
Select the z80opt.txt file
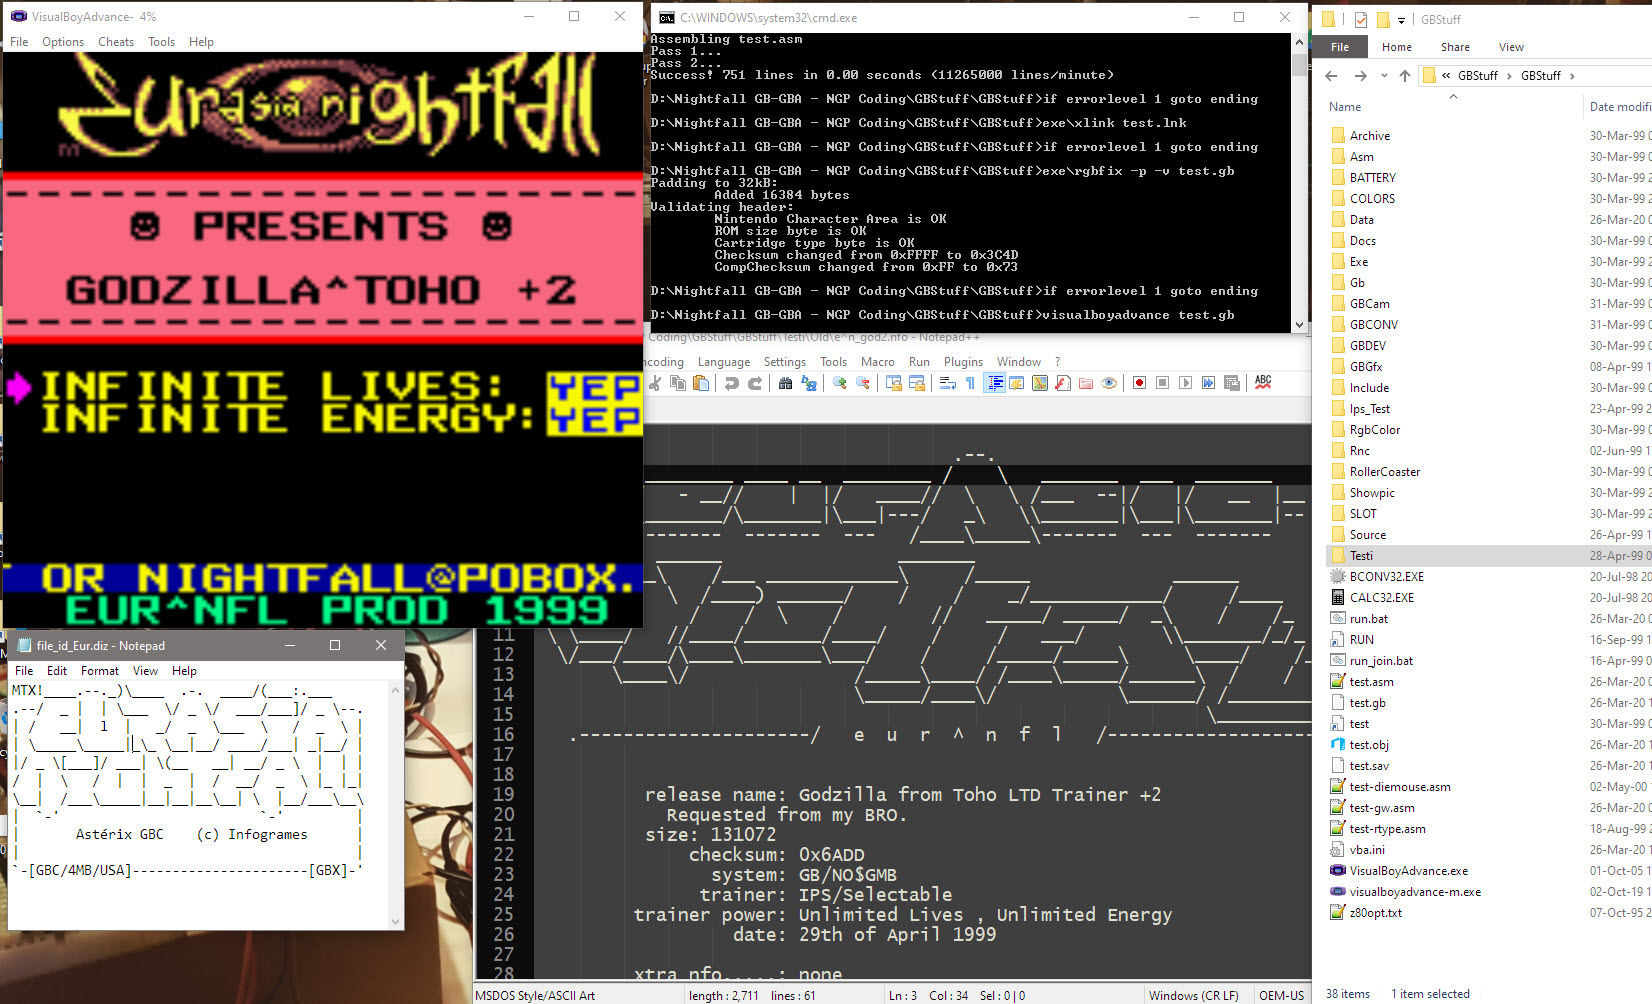tap(1375, 913)
